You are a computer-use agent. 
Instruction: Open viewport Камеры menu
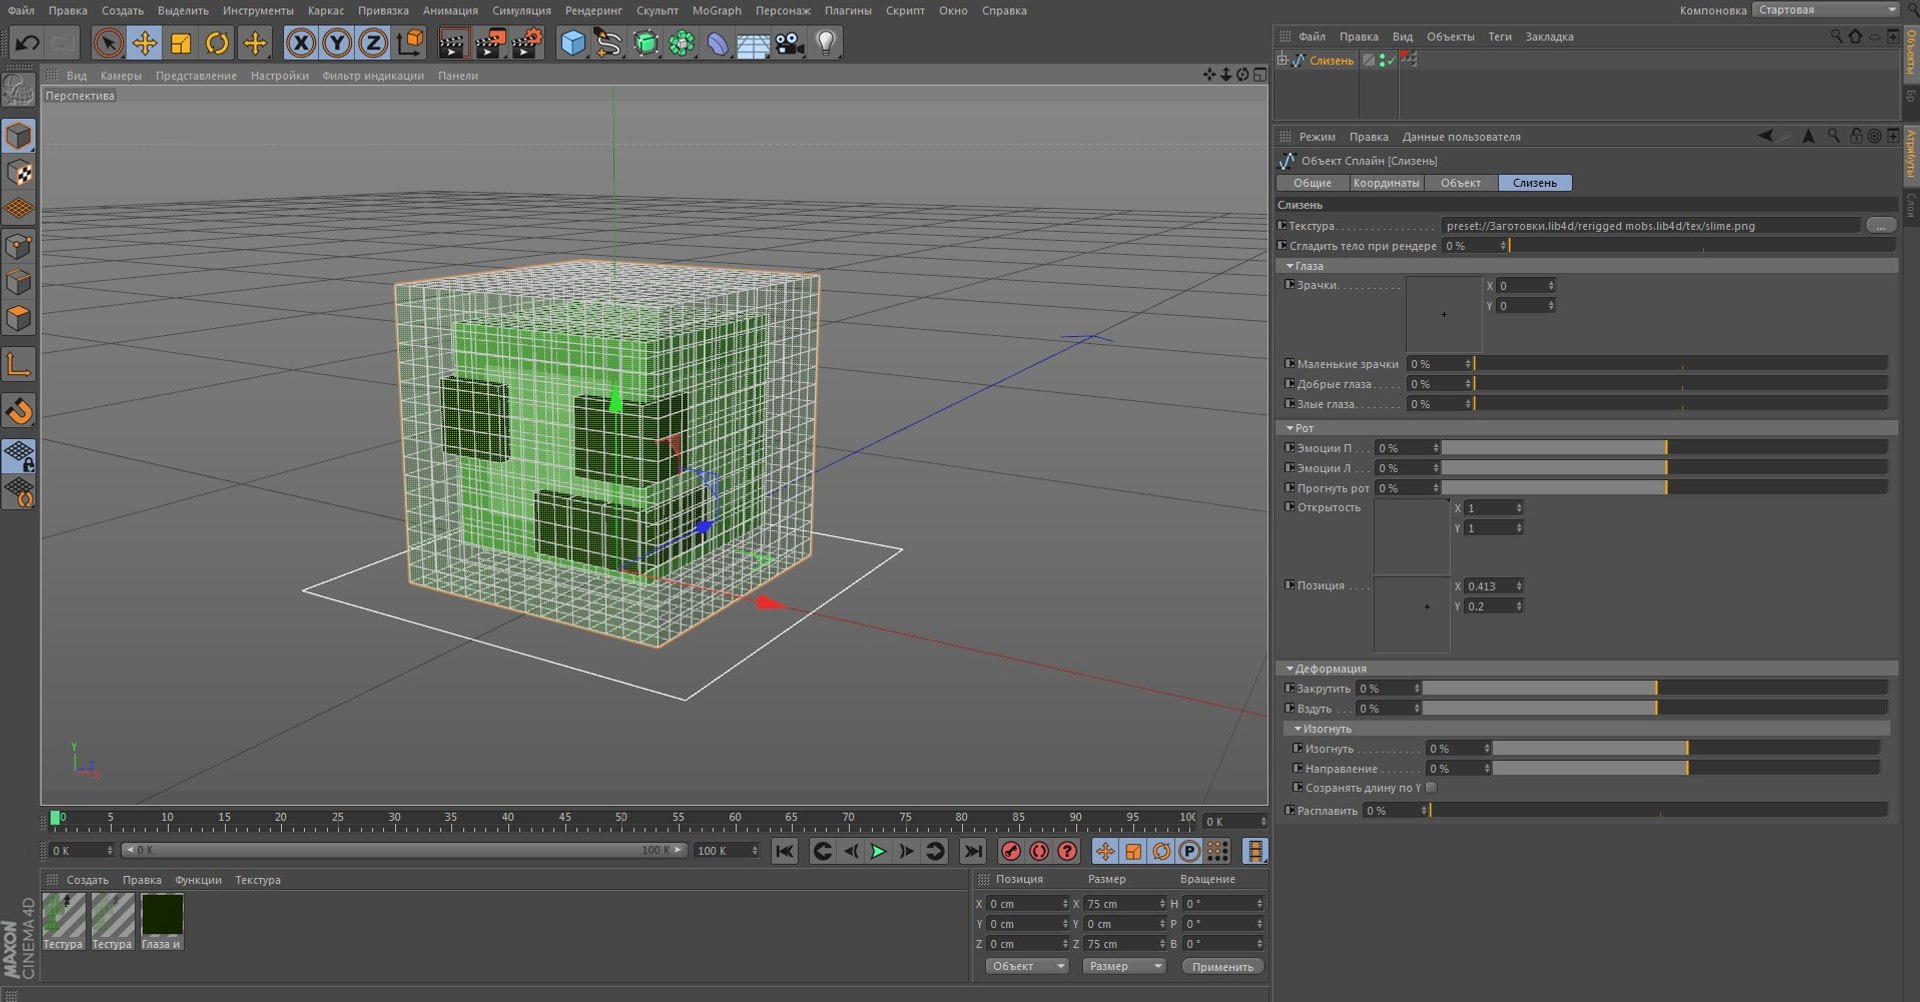121,76
